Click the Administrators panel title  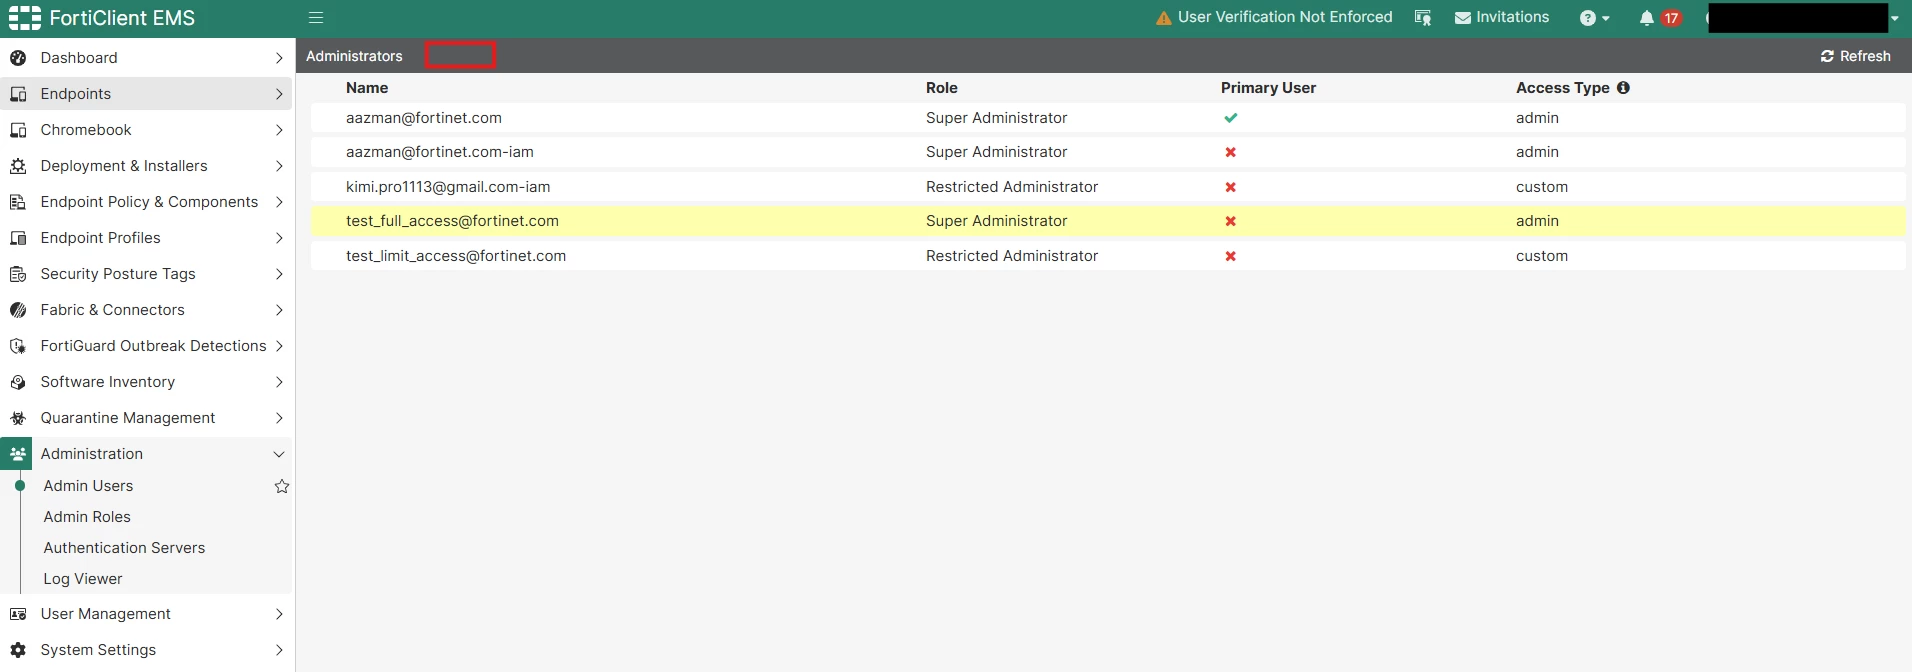354,56
